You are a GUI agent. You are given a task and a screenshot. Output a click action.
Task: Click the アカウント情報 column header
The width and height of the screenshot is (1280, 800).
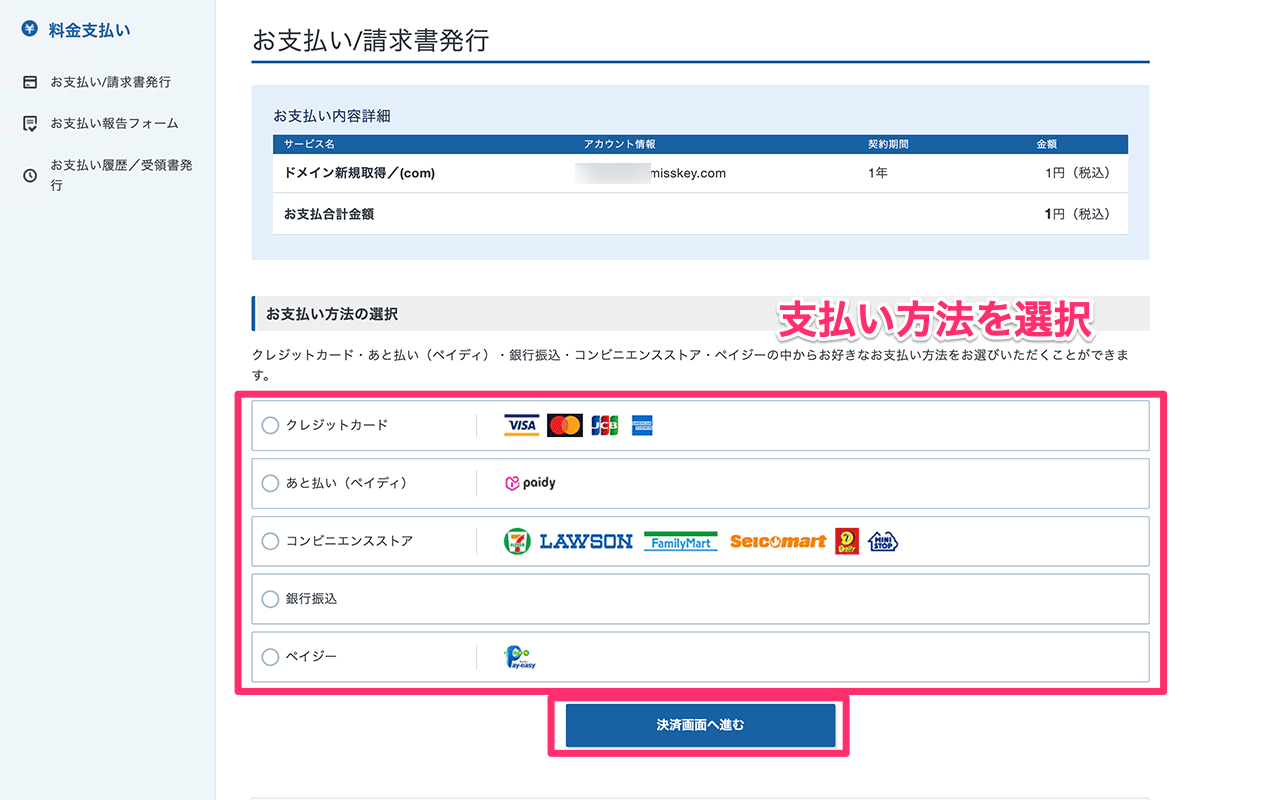(620, 145)
